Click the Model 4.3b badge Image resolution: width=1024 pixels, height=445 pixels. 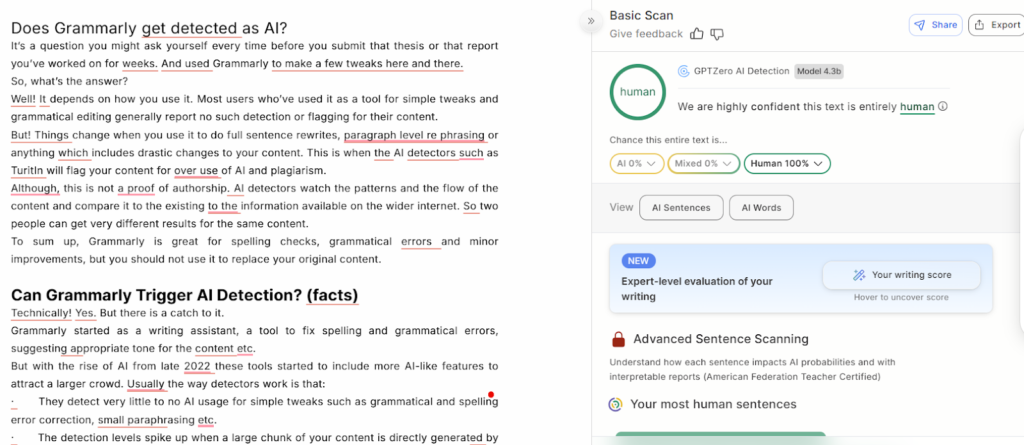pyautogui.click(x=818, y=71)
